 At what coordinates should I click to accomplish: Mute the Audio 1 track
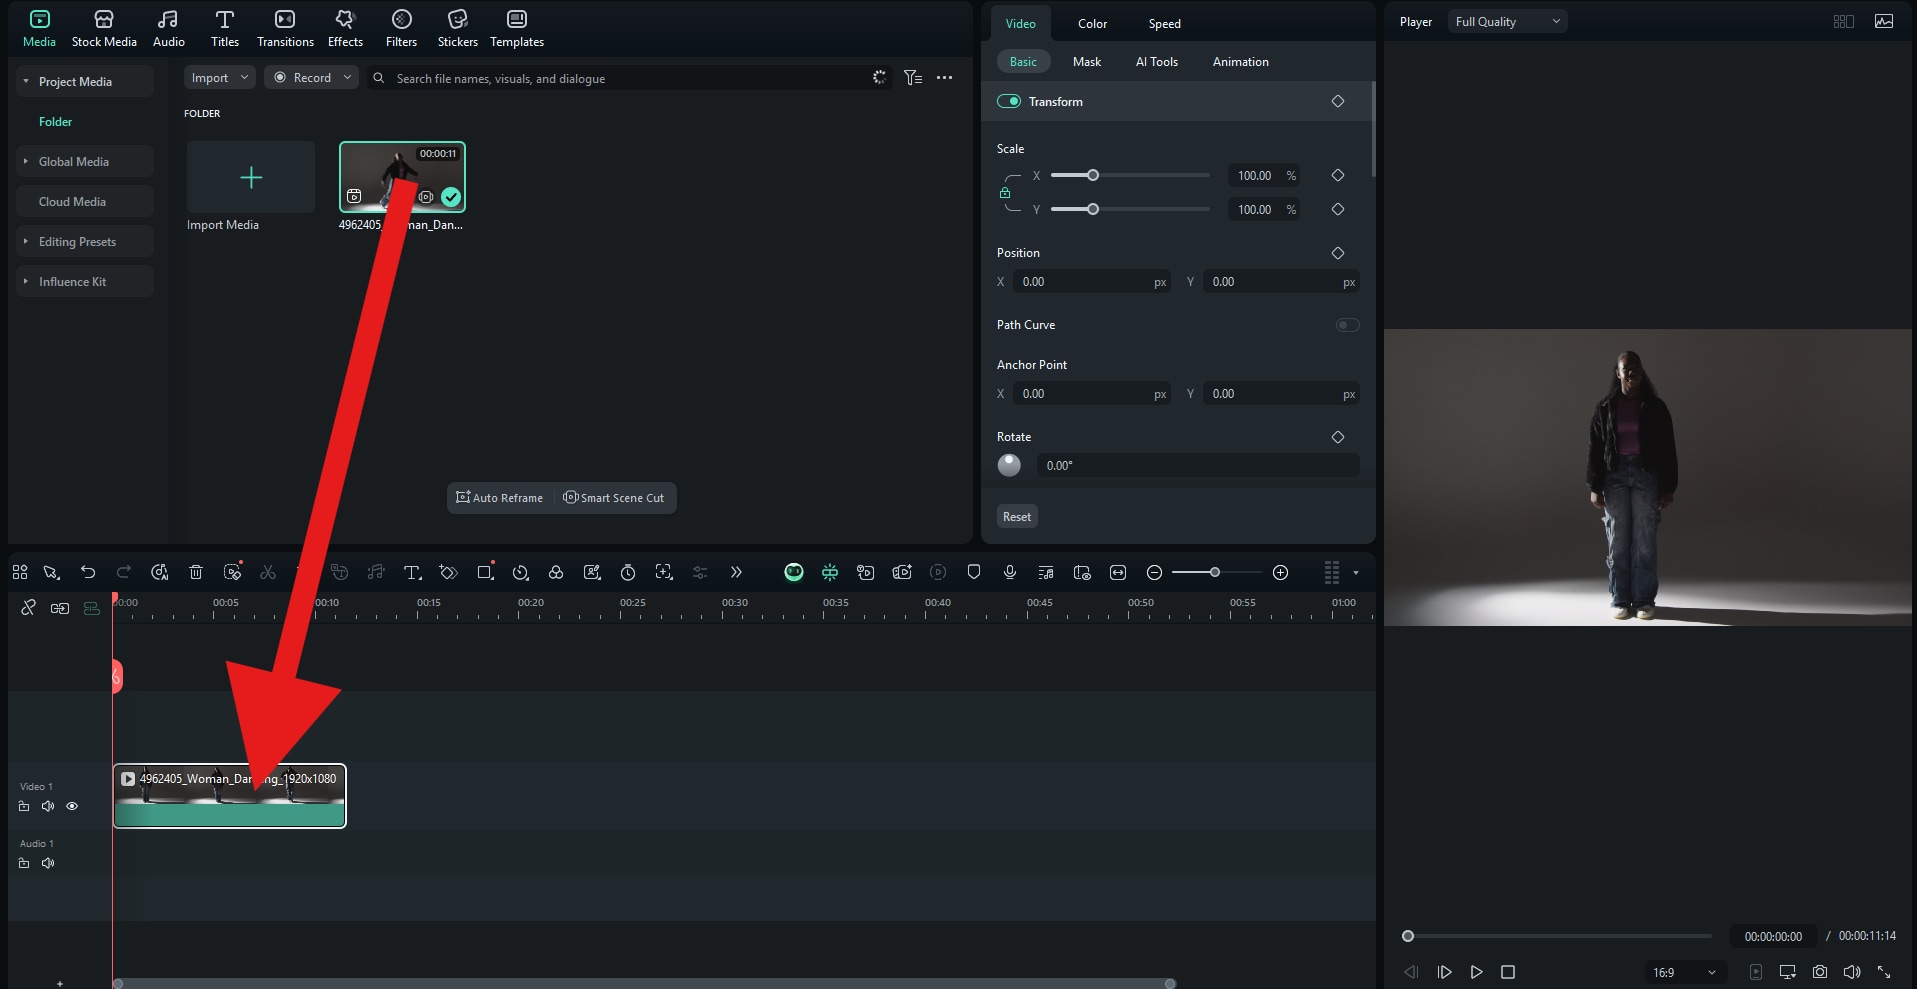tap(48, 863)
